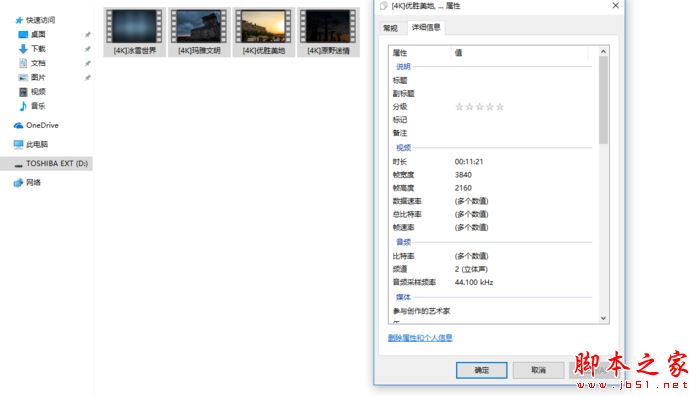700x396 pixels.
Task: Select the 帧速率 property row label
Action: [x=403, y=227]
